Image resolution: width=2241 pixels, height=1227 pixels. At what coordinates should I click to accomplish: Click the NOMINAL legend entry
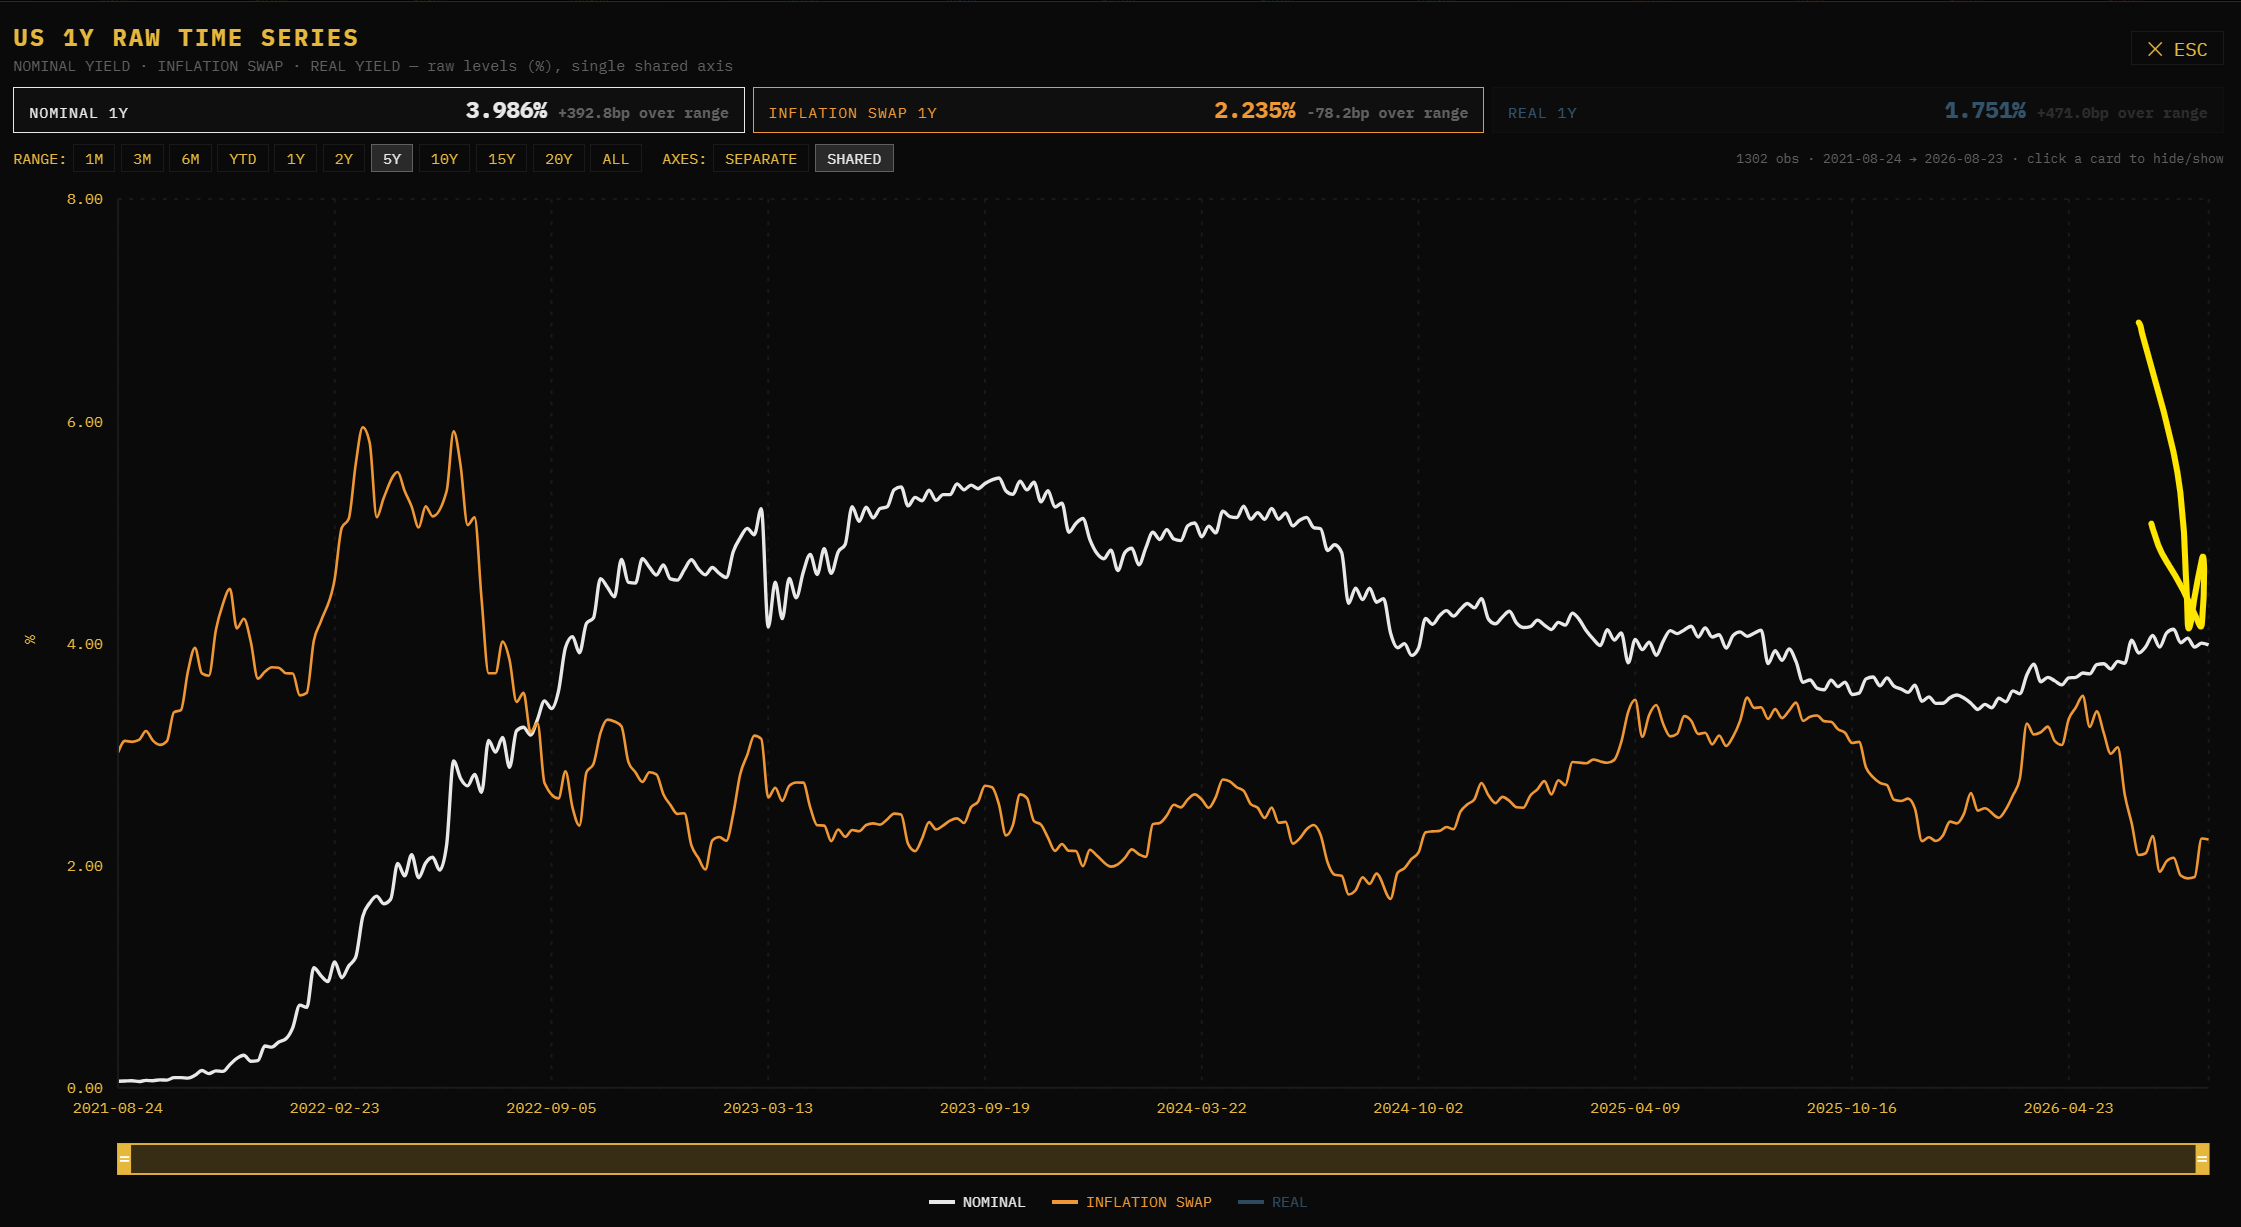click(x=977, y=1202)
